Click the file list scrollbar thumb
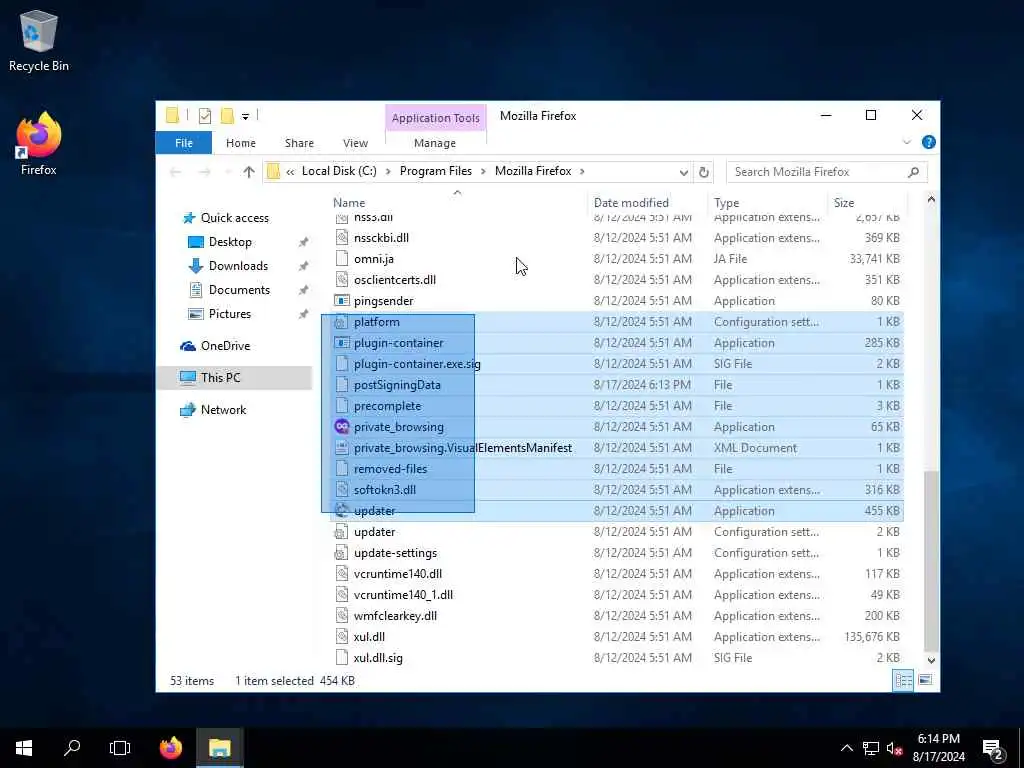Viewport: 1024px width, 768px height. click(931, 560)
